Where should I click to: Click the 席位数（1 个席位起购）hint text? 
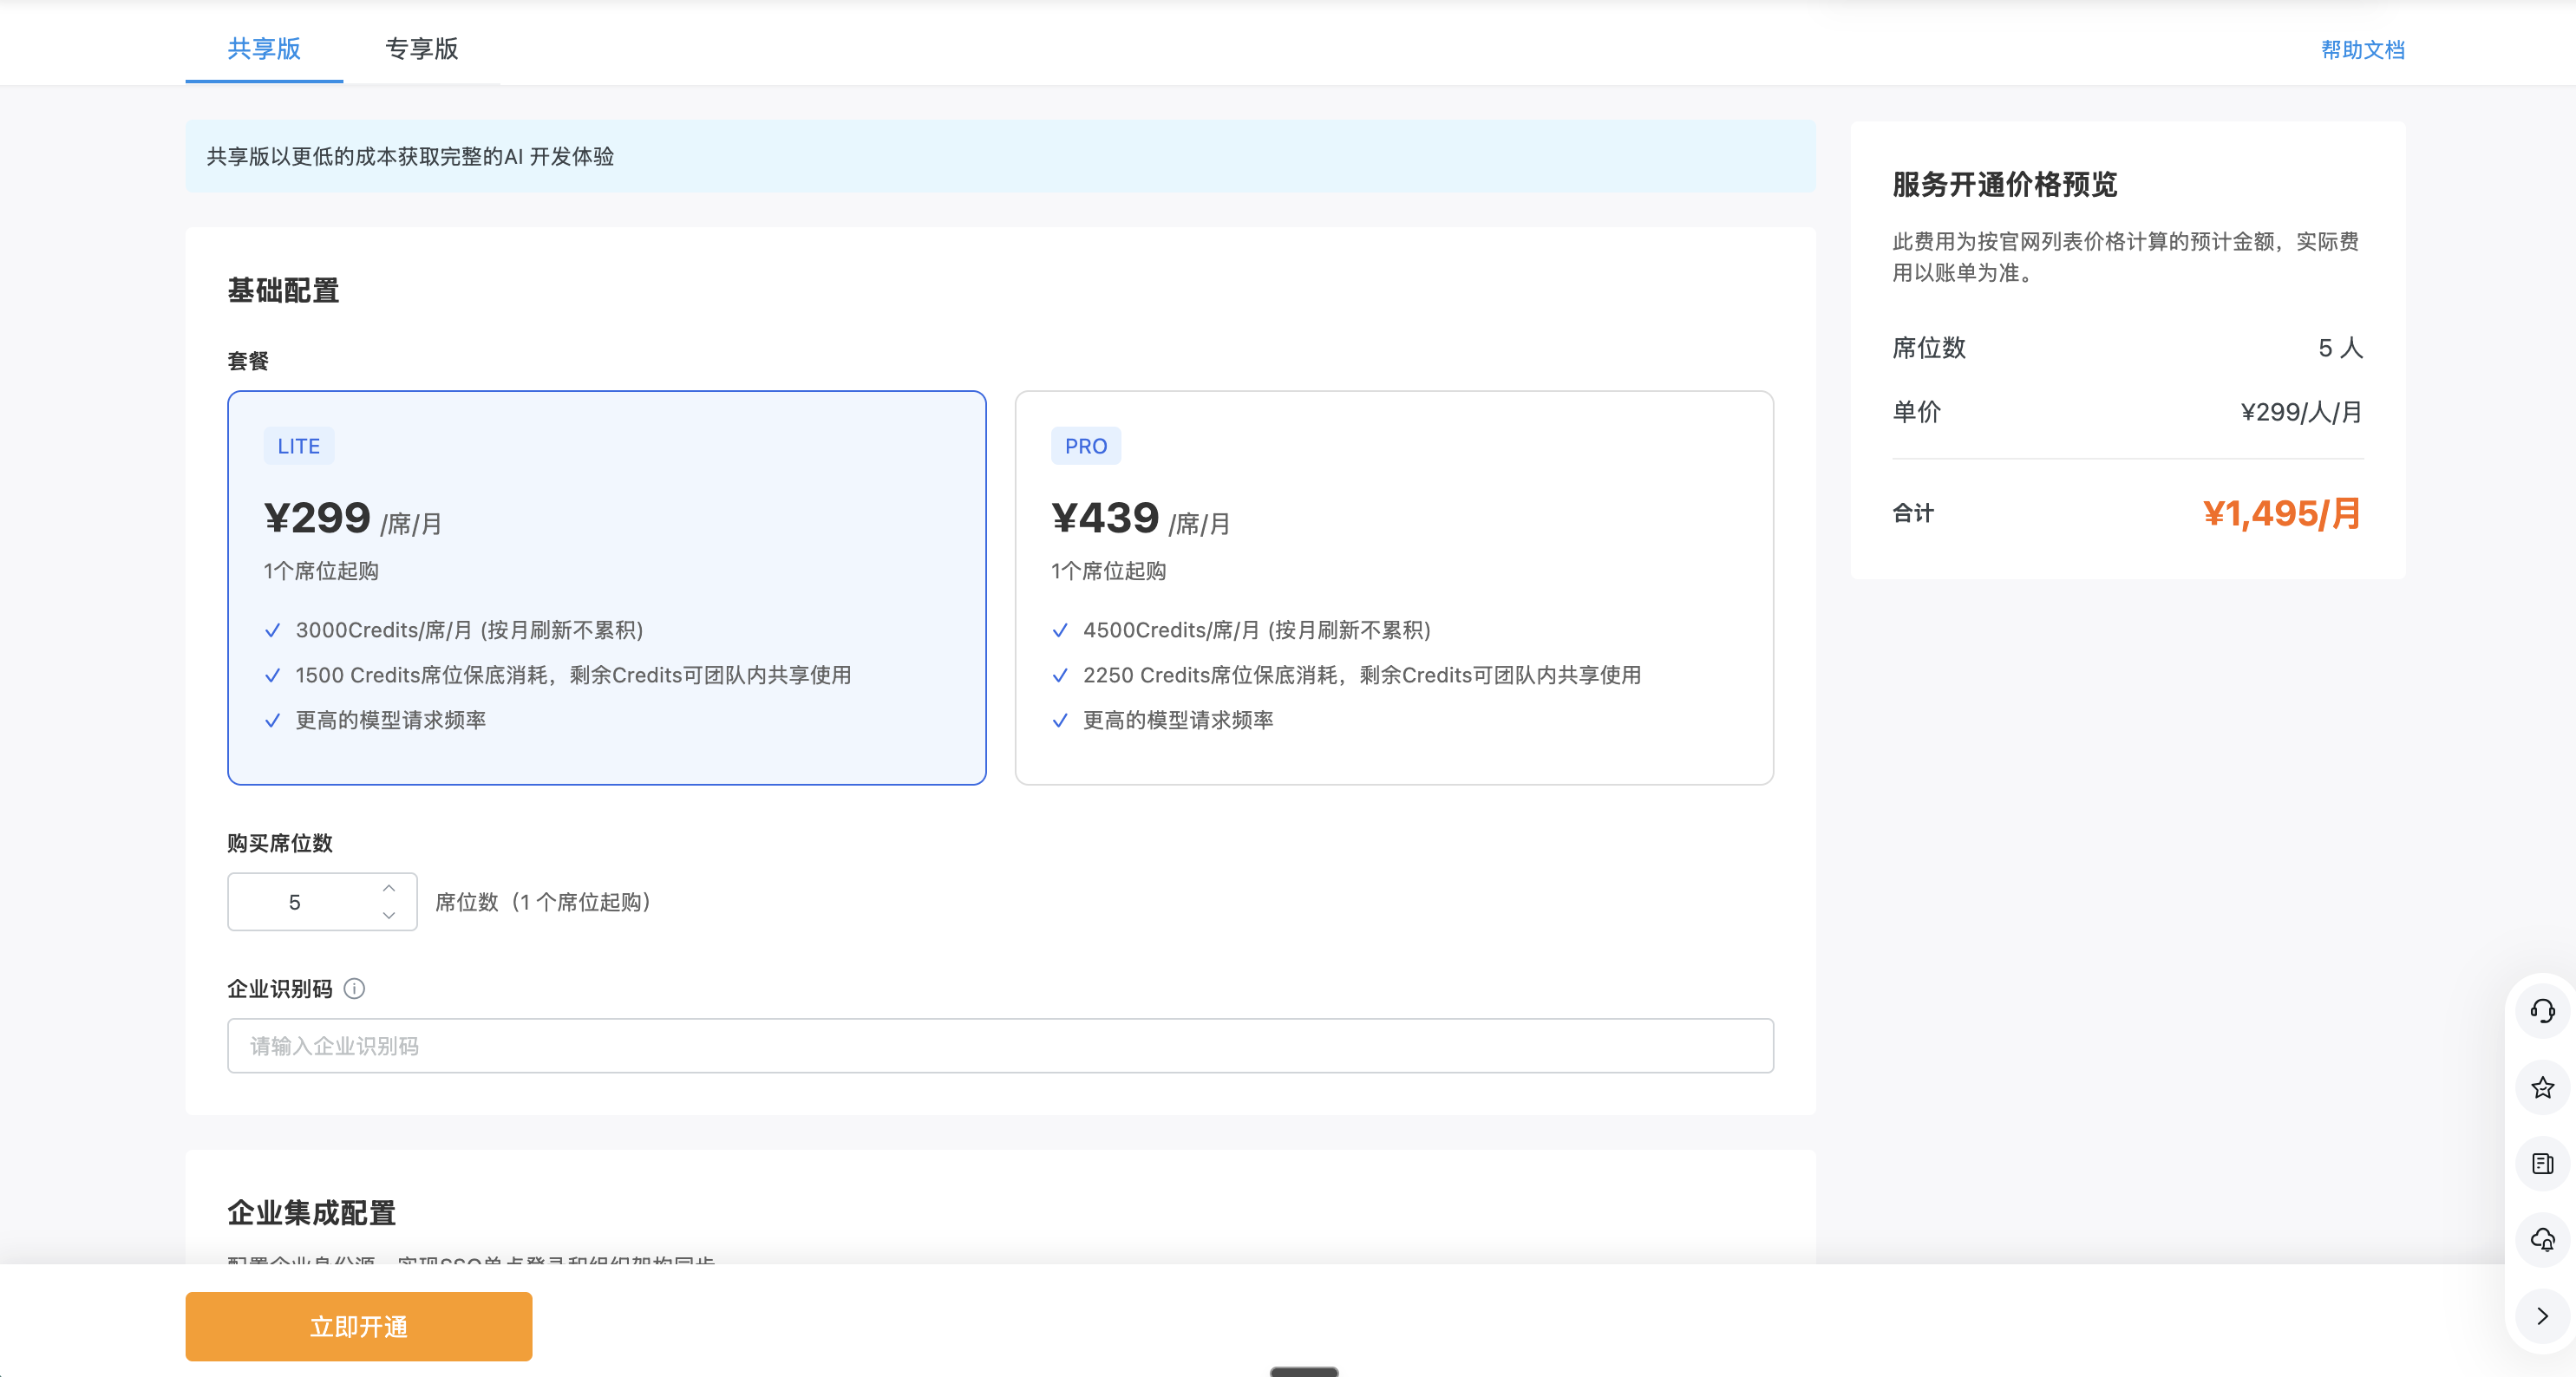[544, 902]
